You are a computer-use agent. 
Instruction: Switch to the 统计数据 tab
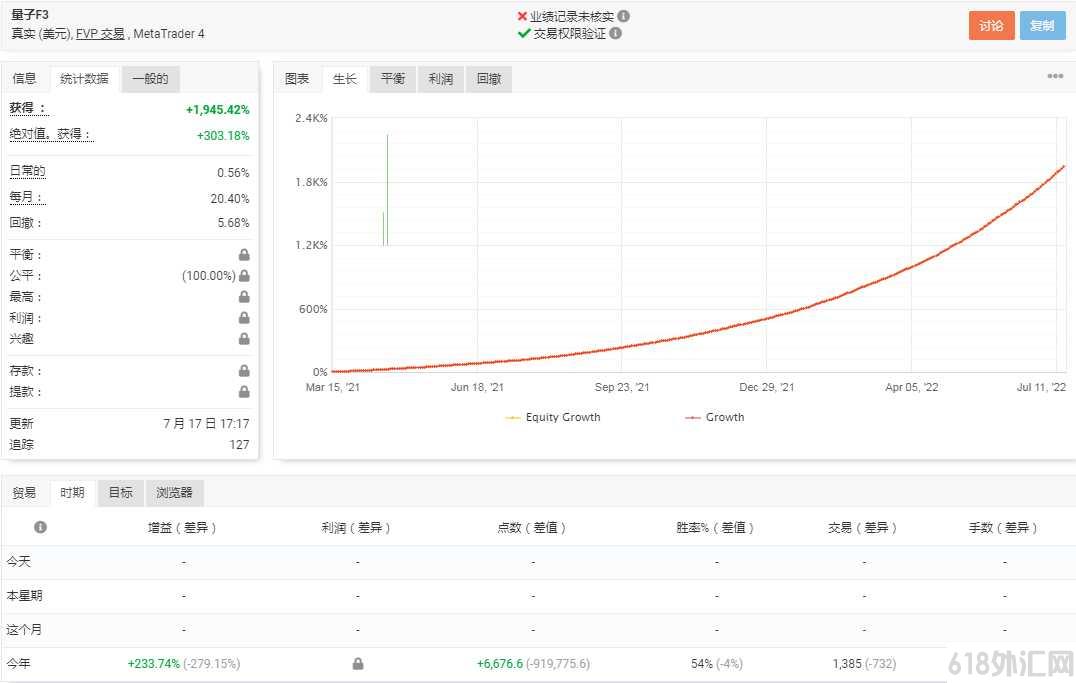click(84, 79)
